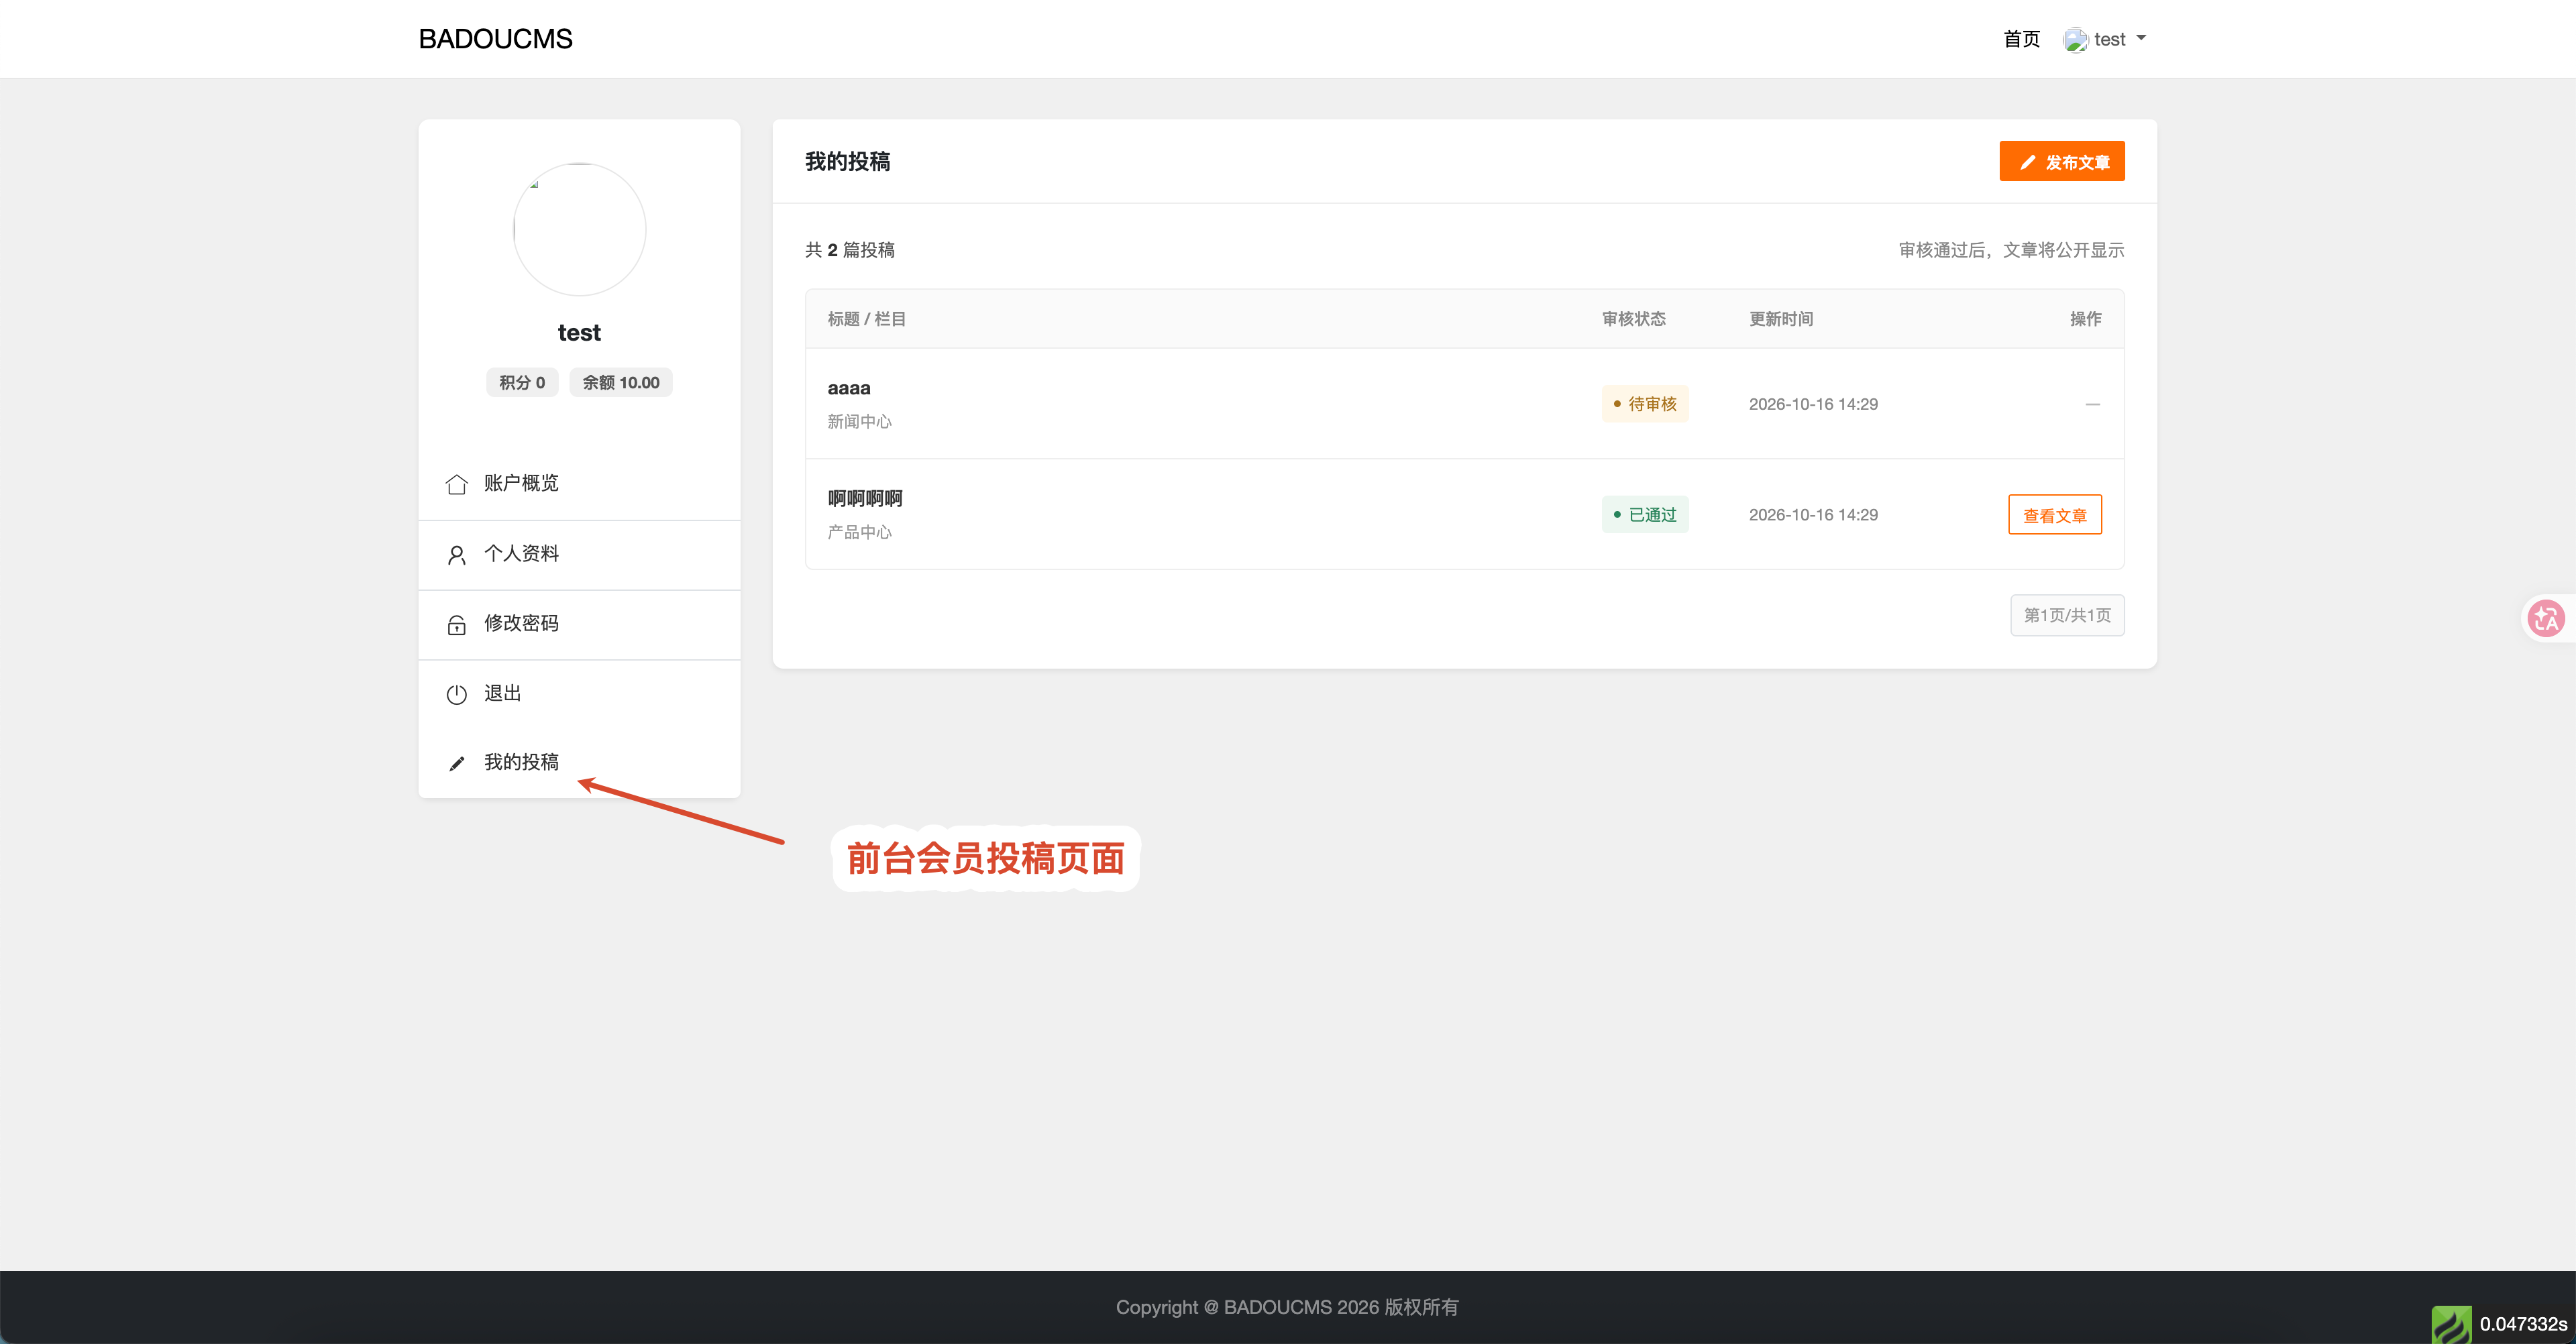The height and width of the screenshot is (1344, 2576).
Task: Click the footer copyright text
Action: coord(1287,1307)
